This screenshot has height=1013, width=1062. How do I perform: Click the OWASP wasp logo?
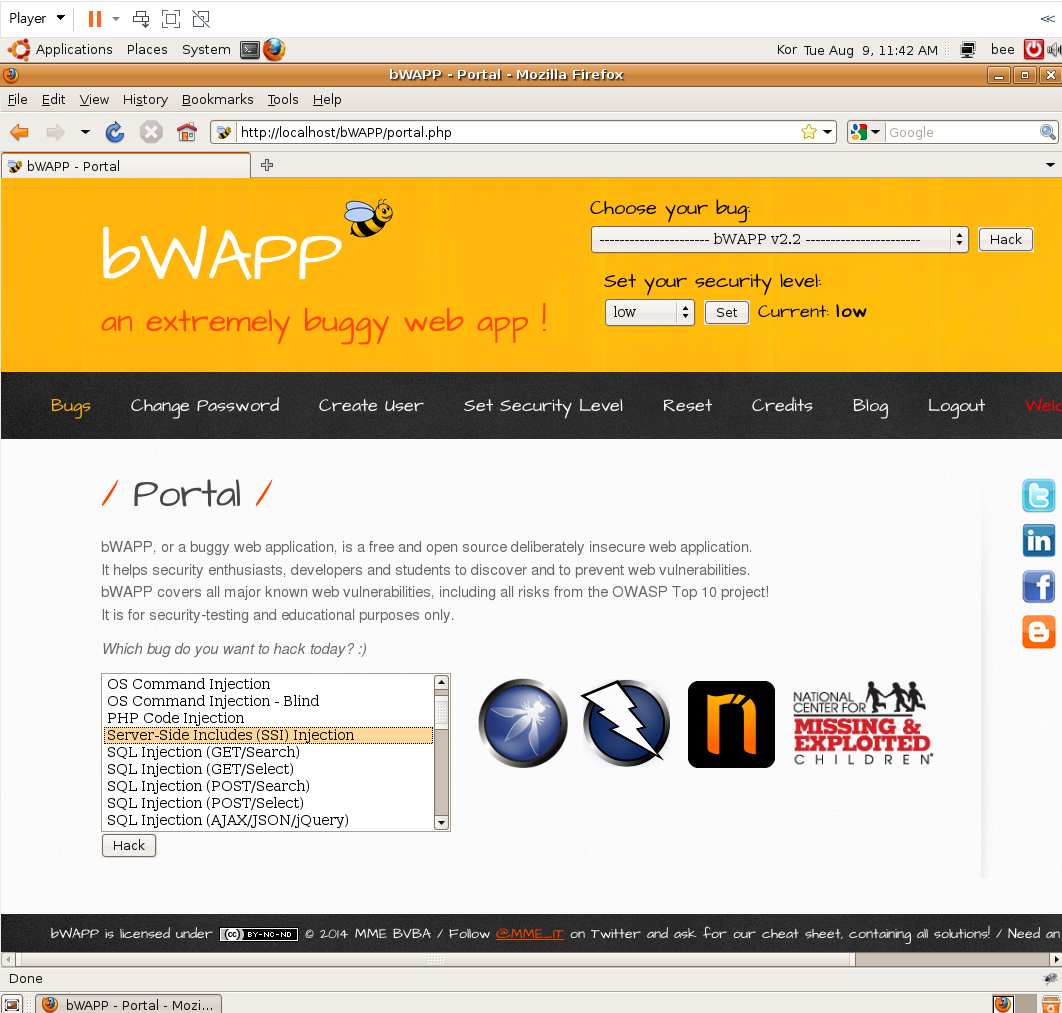point(523,723)
